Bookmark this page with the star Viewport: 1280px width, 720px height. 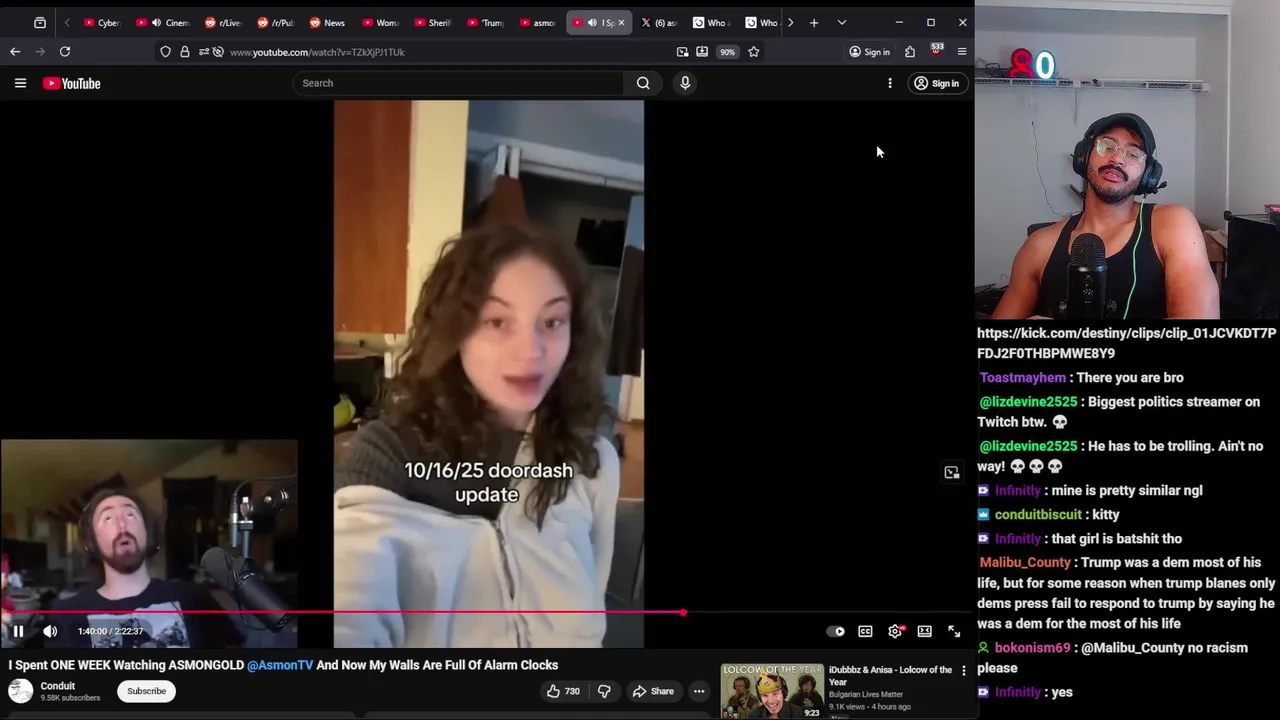click(x=754, y=52)
